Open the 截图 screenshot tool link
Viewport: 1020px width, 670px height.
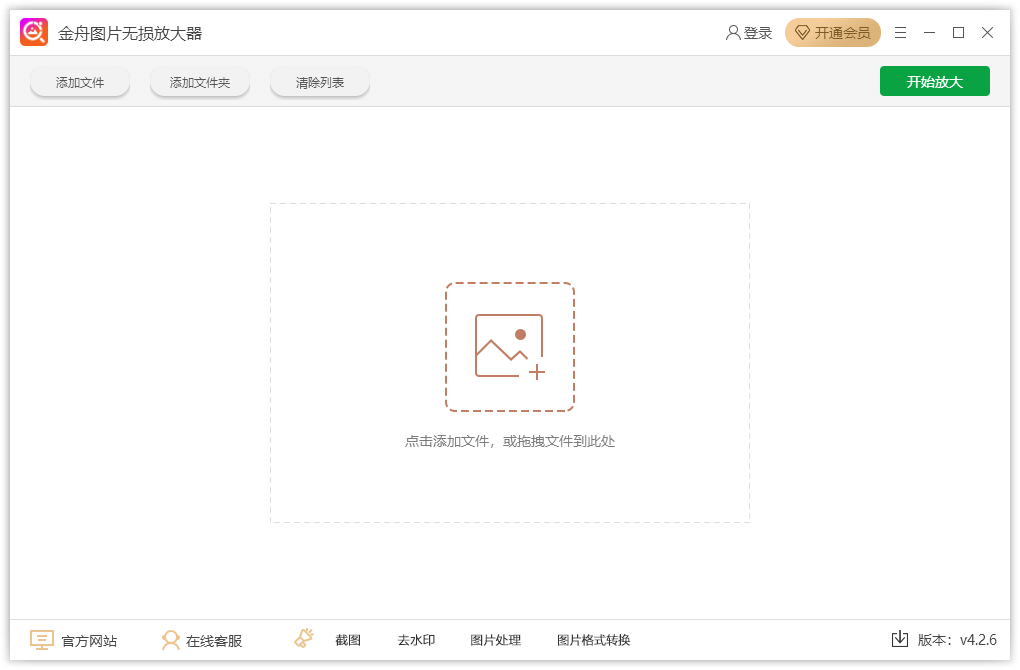tap(348, 640)
